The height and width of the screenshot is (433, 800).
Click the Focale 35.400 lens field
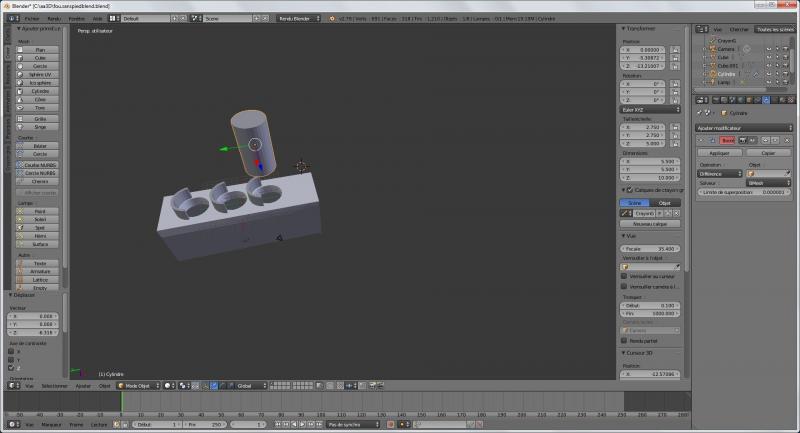(x=650, y=248)
